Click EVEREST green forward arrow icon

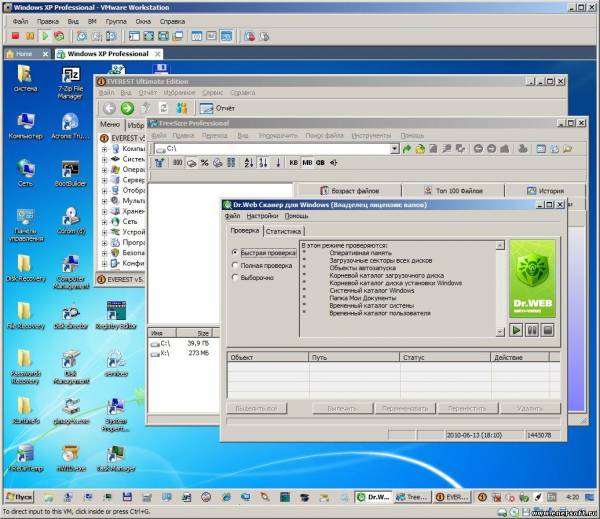click(x=127, y=108)
